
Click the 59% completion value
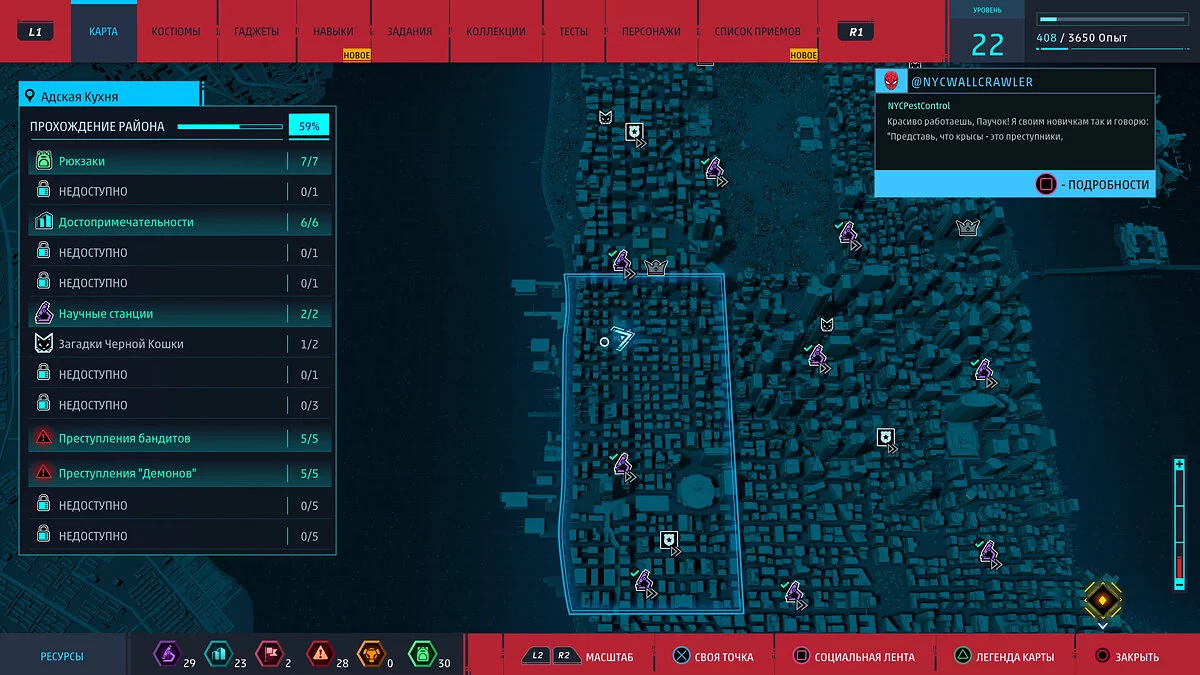point(309,127)
